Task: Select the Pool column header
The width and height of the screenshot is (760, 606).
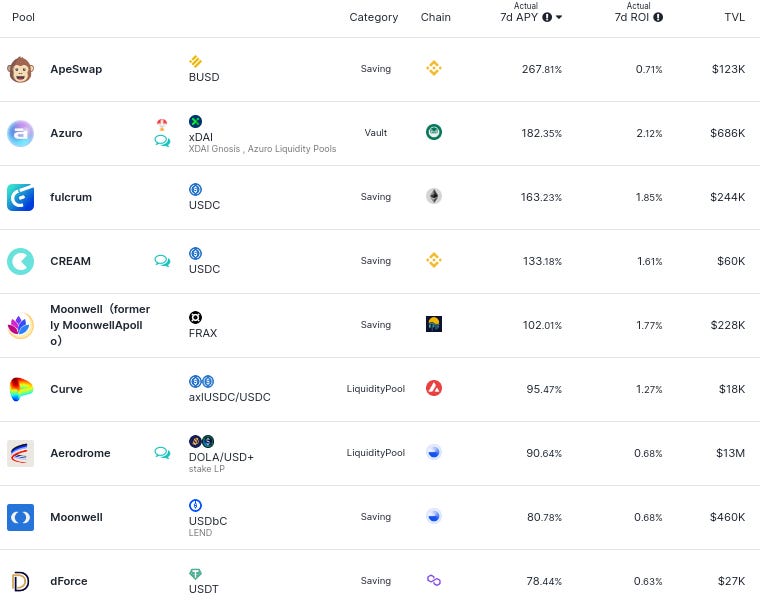Action: pos(23,17)
